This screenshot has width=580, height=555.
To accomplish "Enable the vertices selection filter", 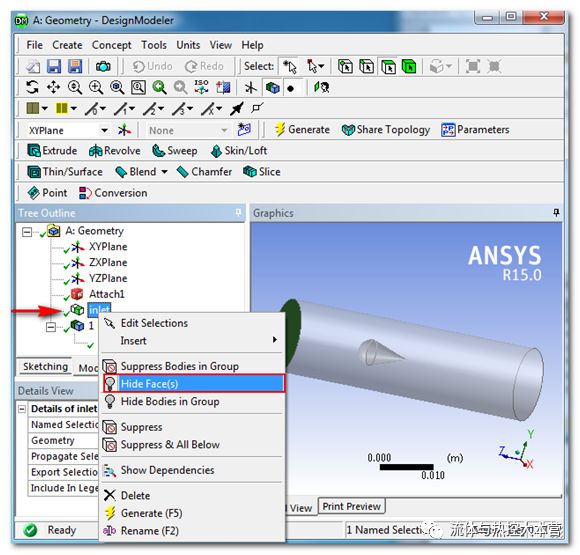I will [345, 67].
